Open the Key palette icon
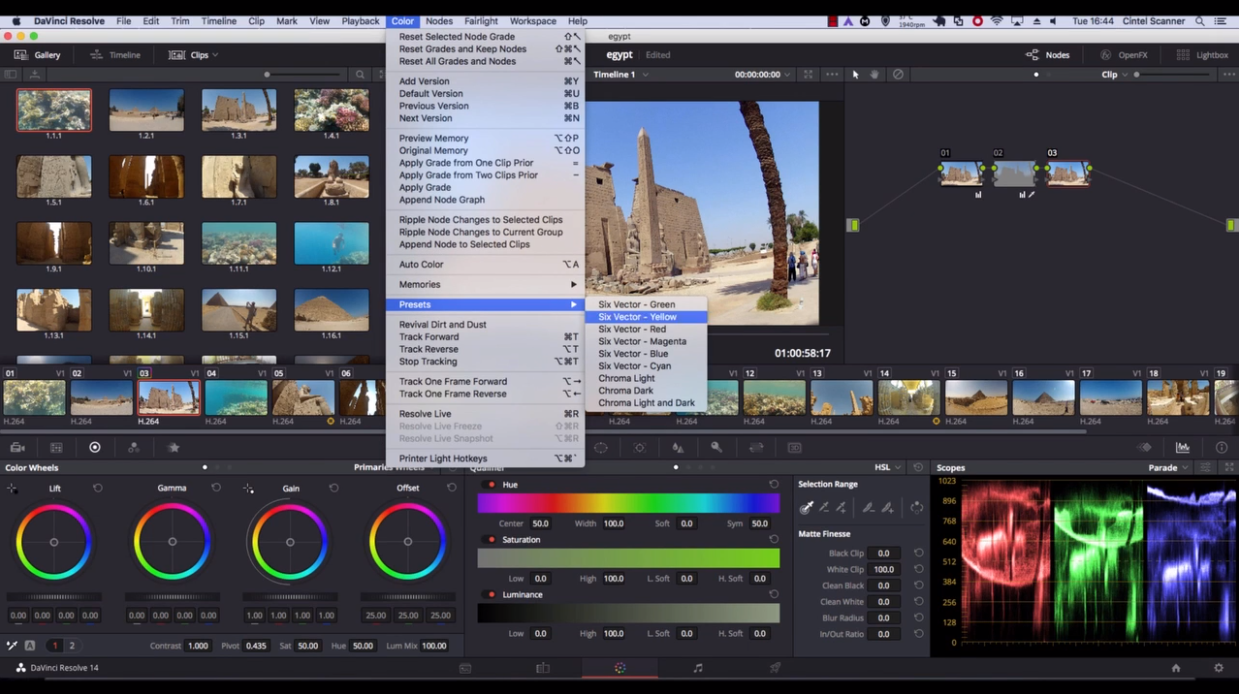This screenshot has width=1239, height=694. click(716, 448)
